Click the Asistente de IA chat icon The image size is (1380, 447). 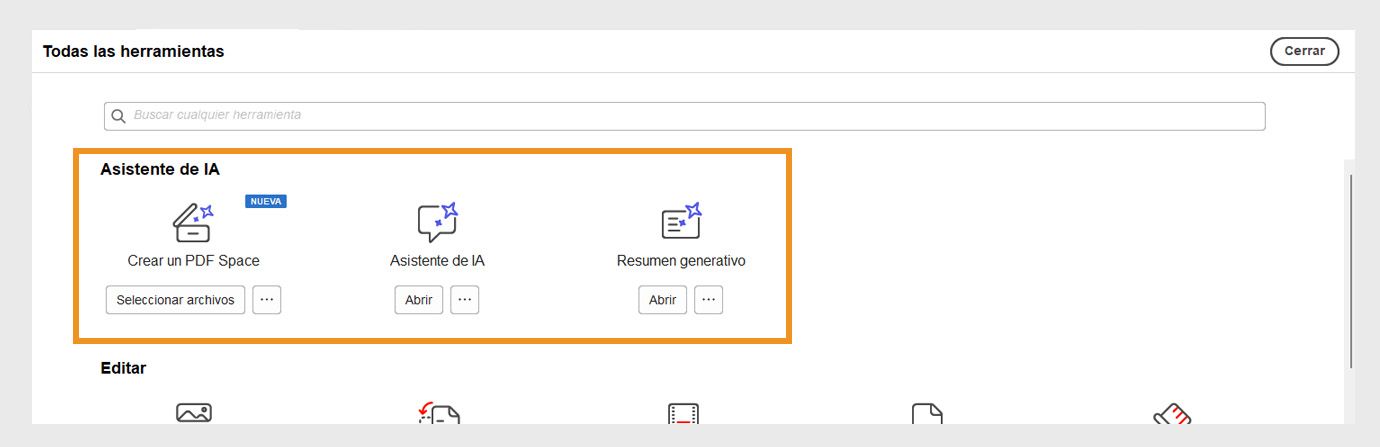pyautogui.click(x=437, y=222)
